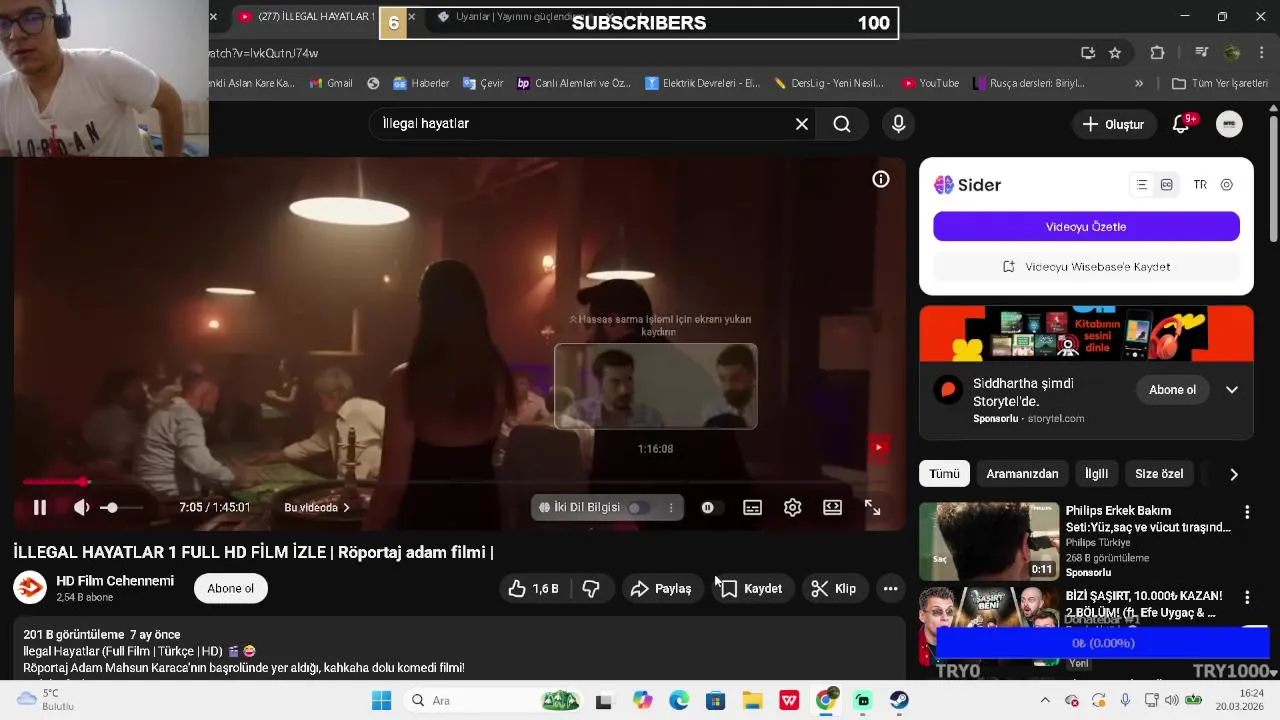The image size is (1280, 720).
Task: Adjust the player volume slider
Action: click(x=120, y=508)
